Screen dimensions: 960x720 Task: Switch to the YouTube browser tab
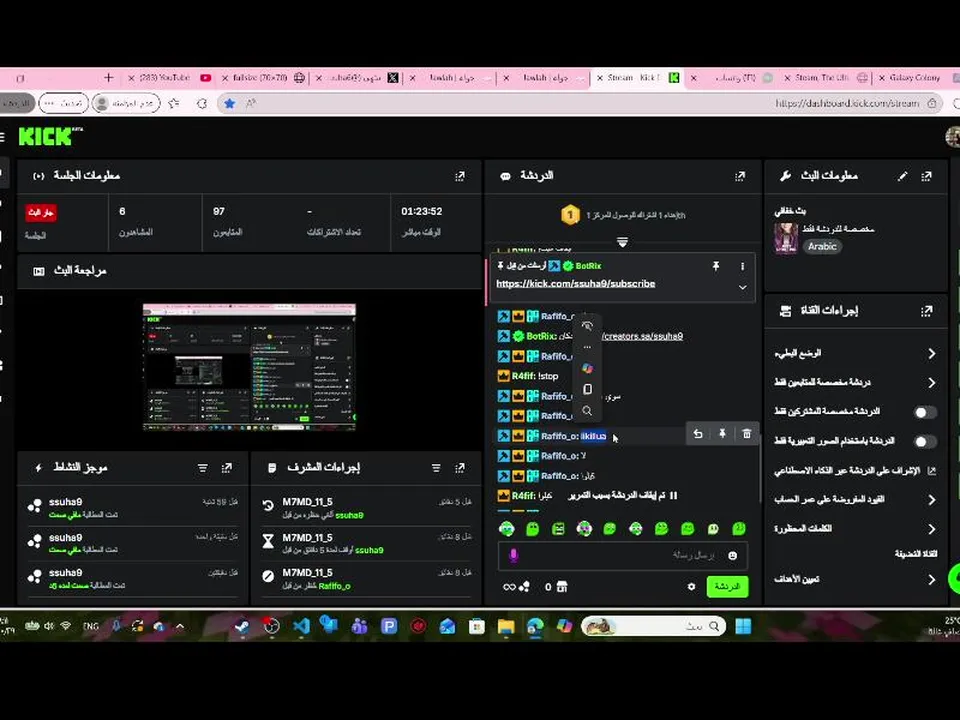coord(170,78)
